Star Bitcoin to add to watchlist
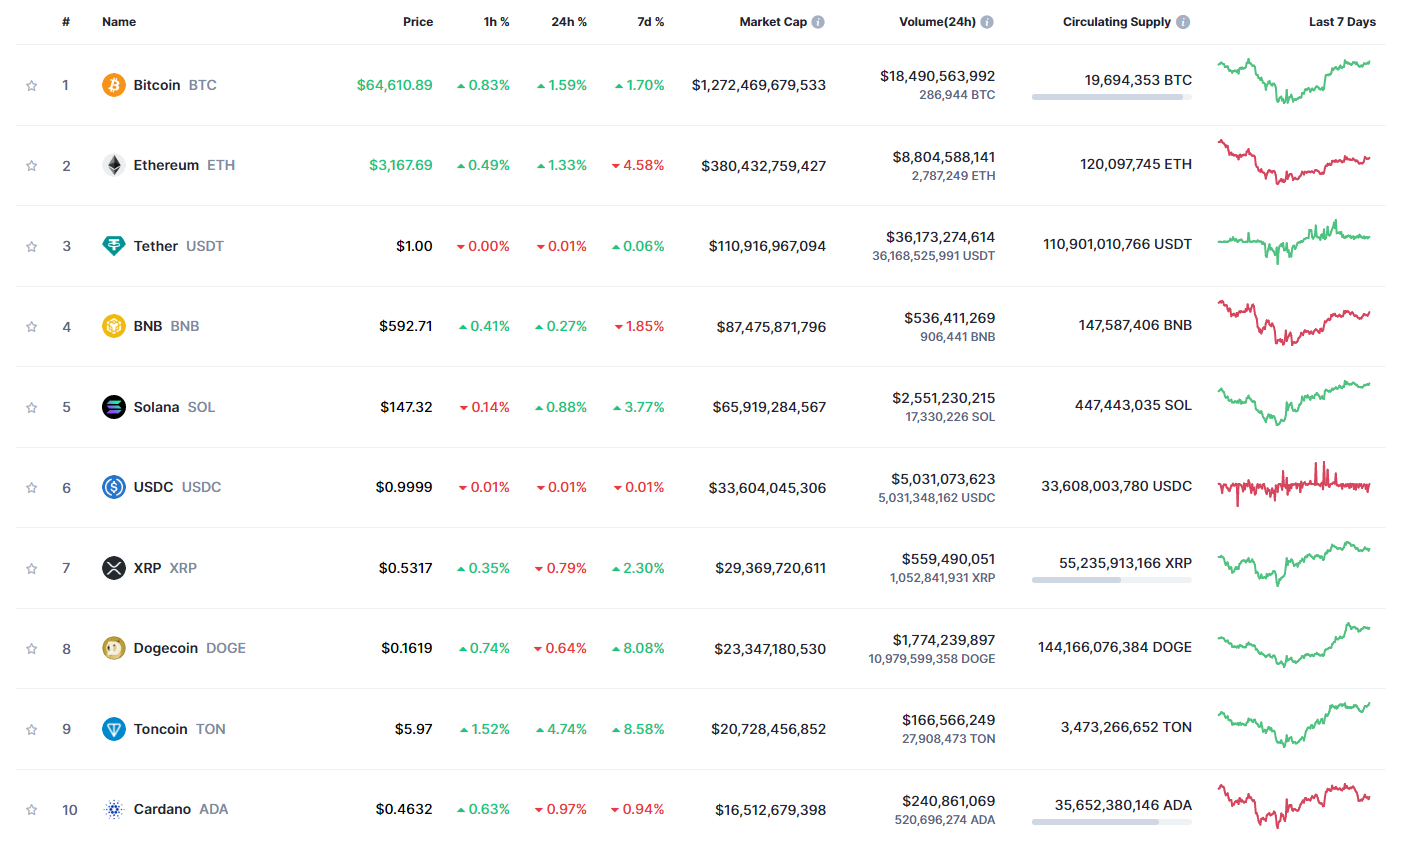 32,85
